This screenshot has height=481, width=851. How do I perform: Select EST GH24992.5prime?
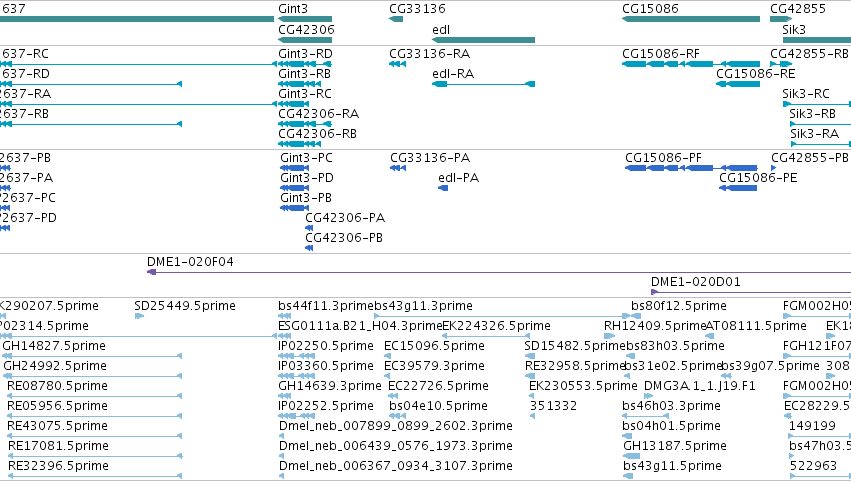coord(55,366)
